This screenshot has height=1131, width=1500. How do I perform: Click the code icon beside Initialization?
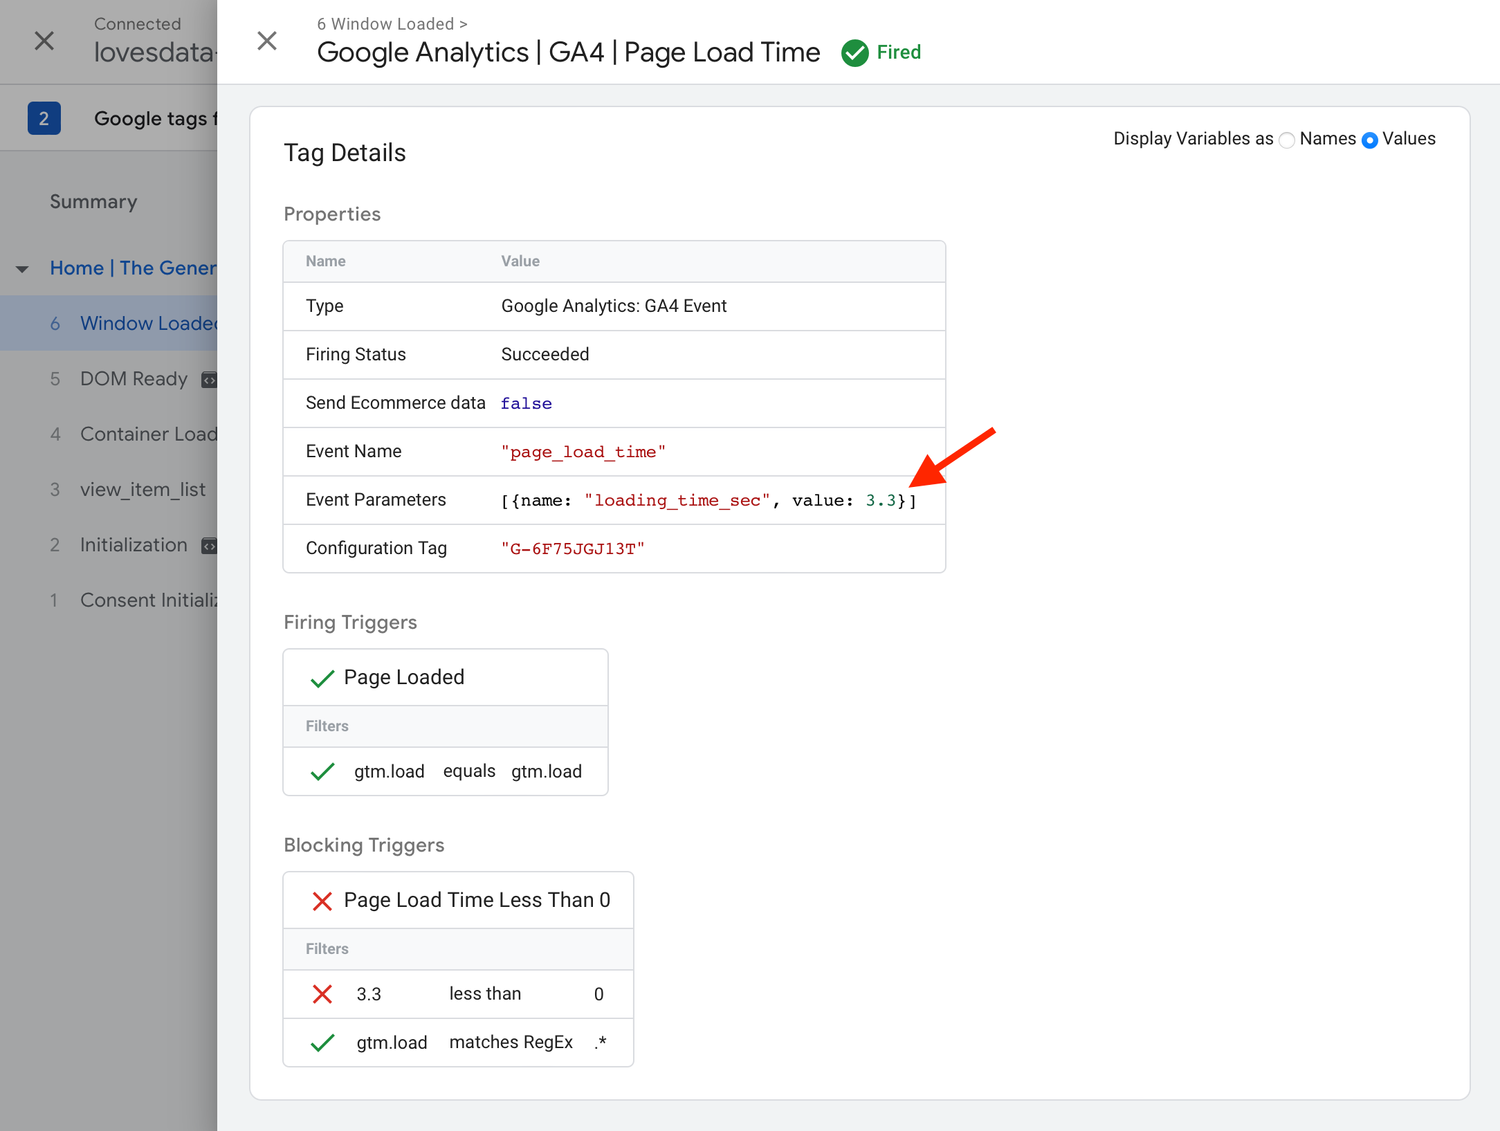[x=209, y=546]
